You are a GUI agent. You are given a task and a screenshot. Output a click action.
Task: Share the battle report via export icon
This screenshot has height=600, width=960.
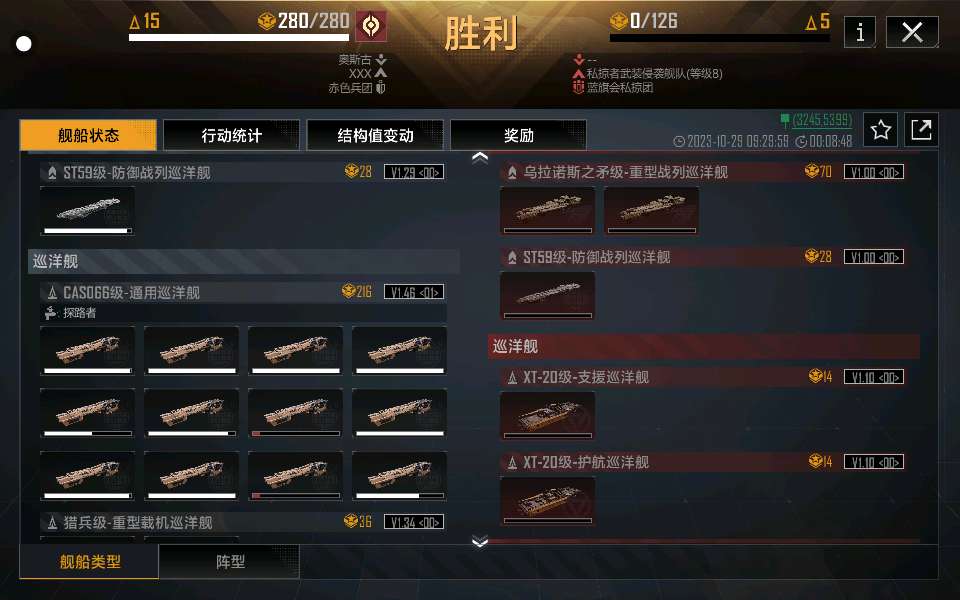coord(921,129)
